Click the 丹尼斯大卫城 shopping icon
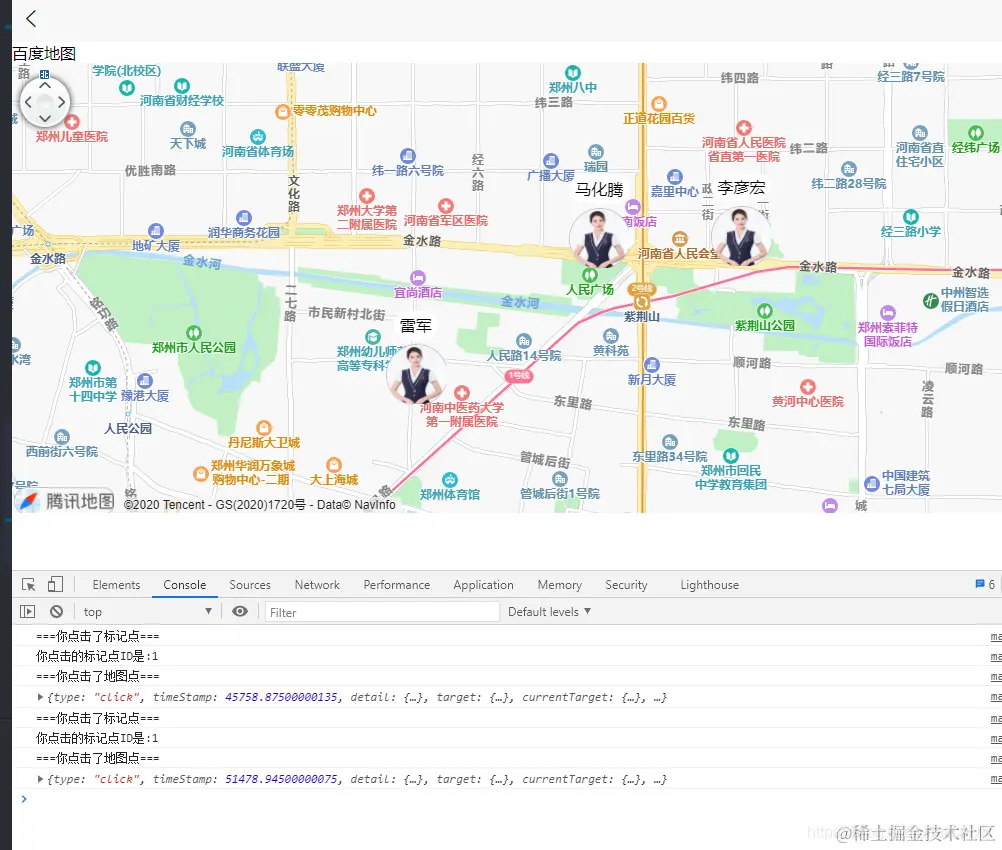The image size is (1002, 850). (x=264, y=428)
